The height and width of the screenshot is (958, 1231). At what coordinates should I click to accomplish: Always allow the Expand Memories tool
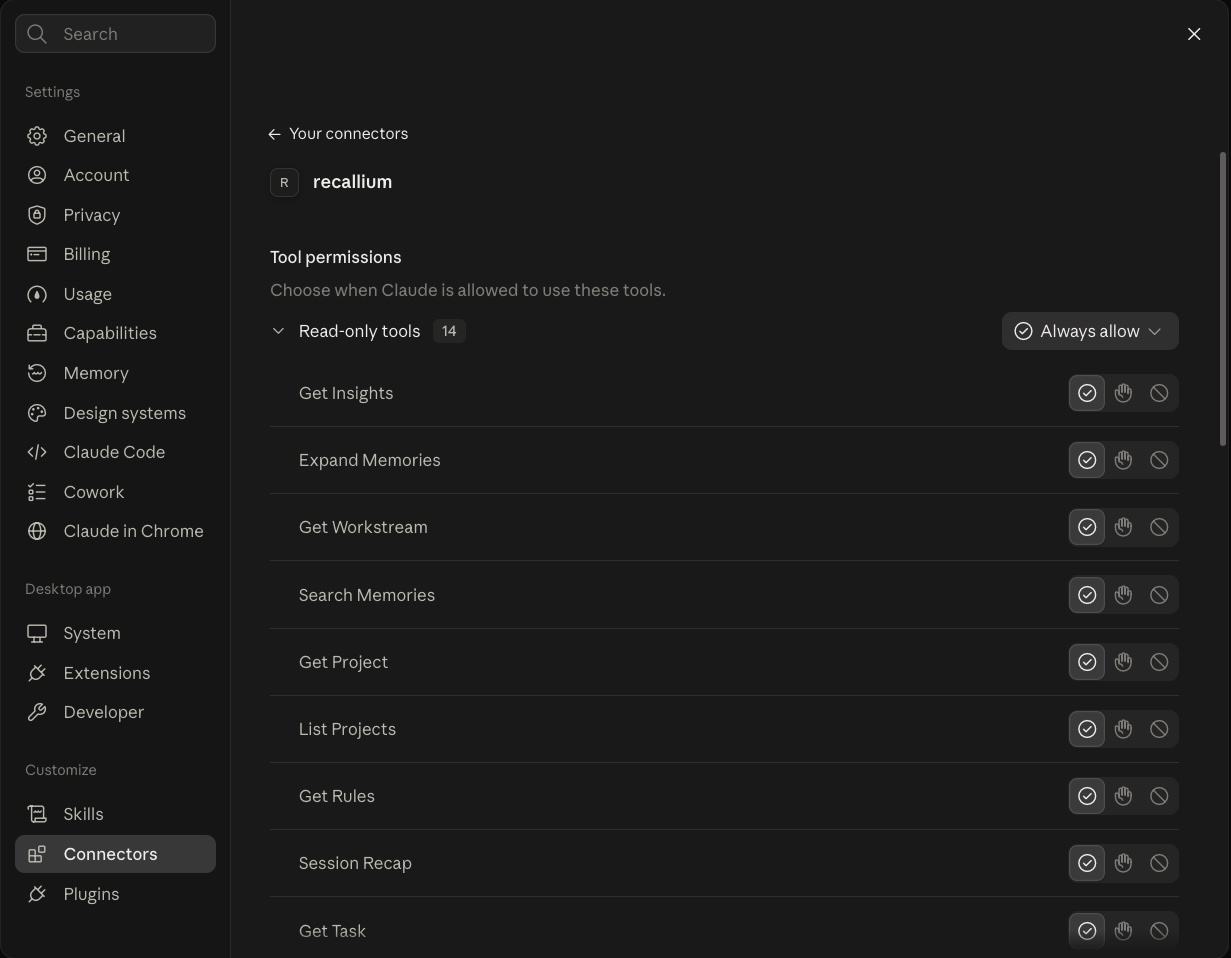1087,460
